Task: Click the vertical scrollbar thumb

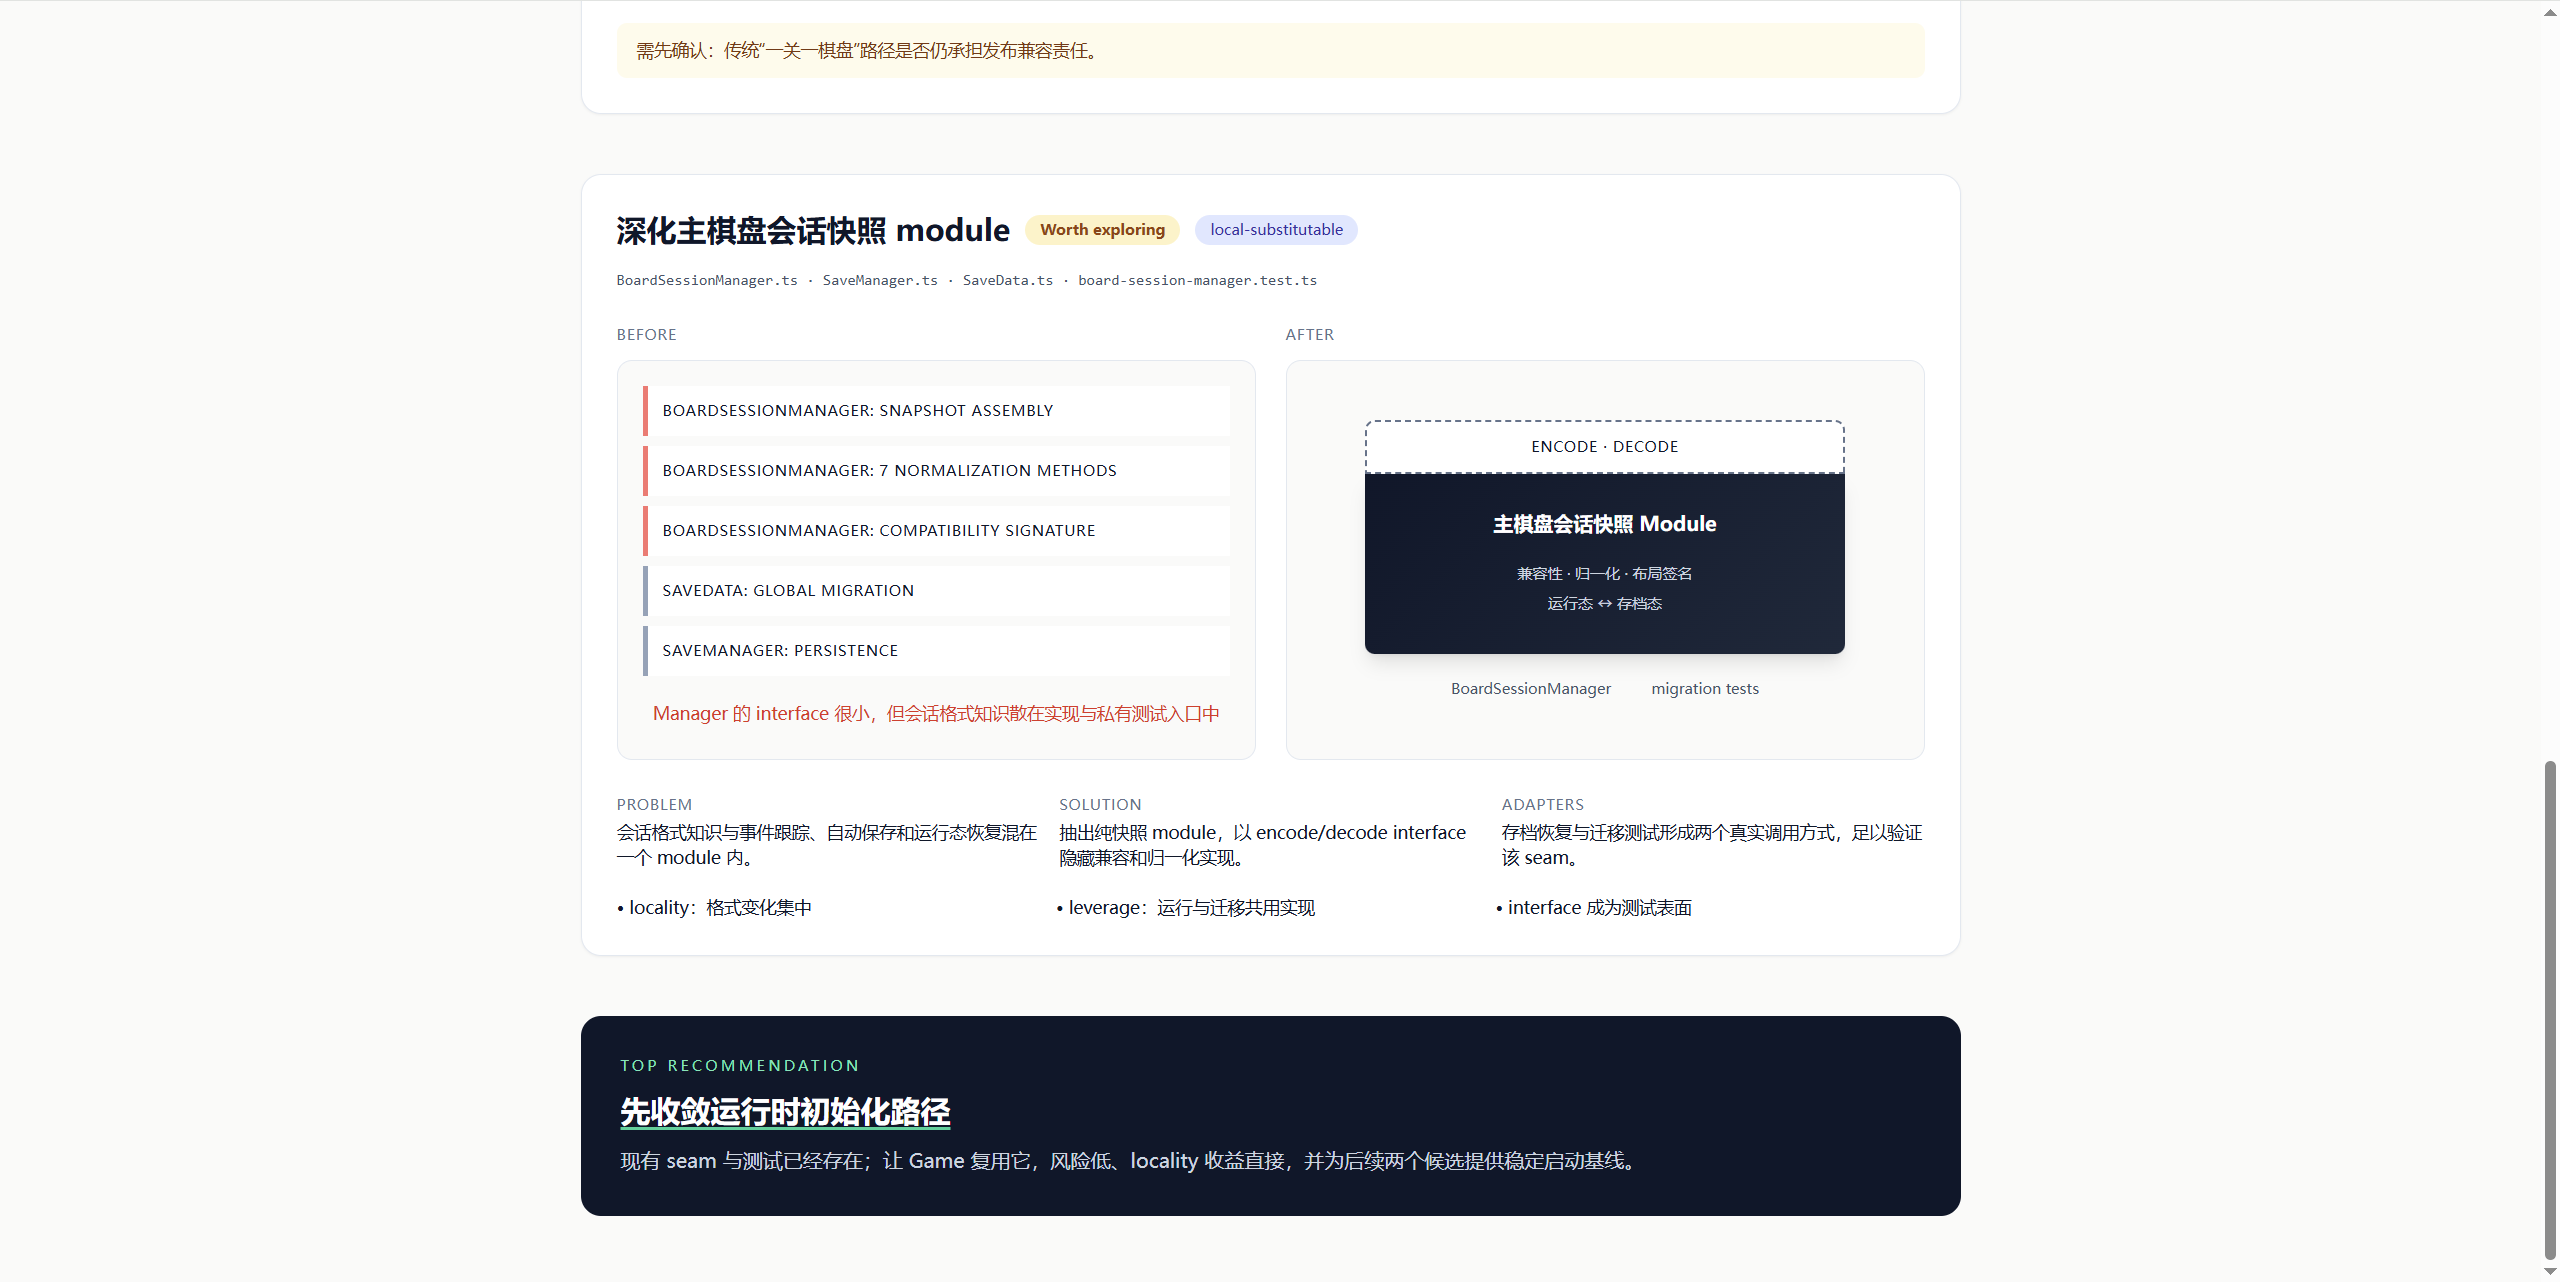Action: click(x=2550, y=1009)
